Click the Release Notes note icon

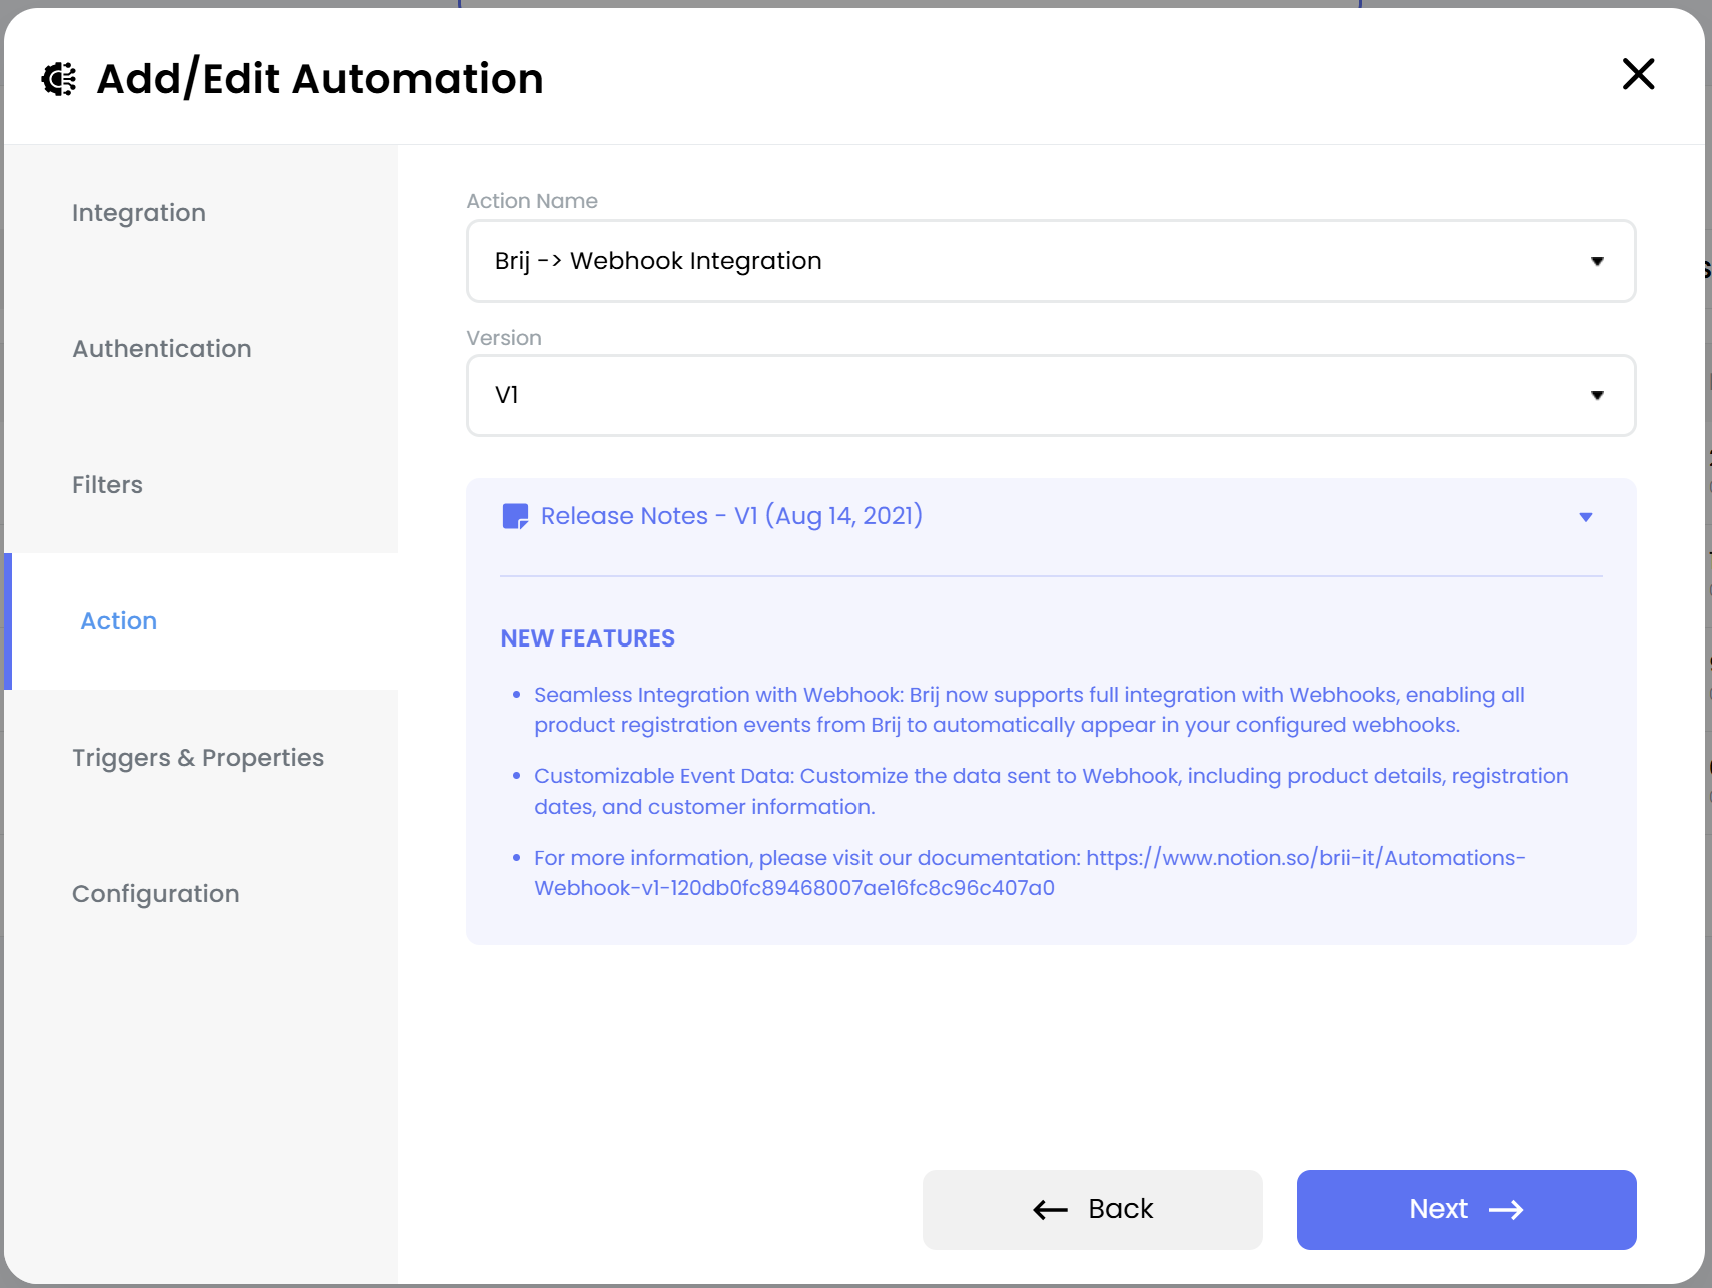coord(515,516)
